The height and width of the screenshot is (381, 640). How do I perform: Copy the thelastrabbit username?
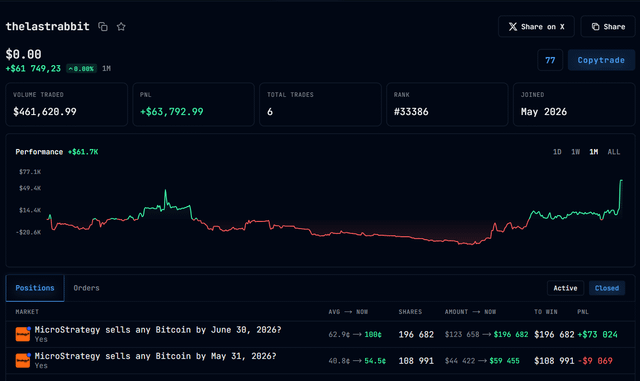pyautogui.click(x=103, y=27)
